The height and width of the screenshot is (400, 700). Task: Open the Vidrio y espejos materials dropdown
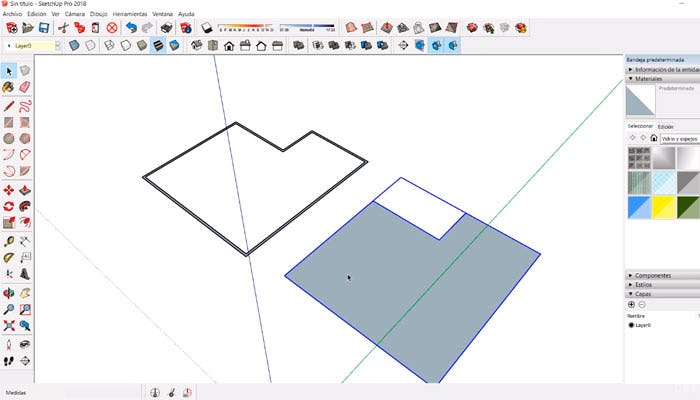[680, 139]
